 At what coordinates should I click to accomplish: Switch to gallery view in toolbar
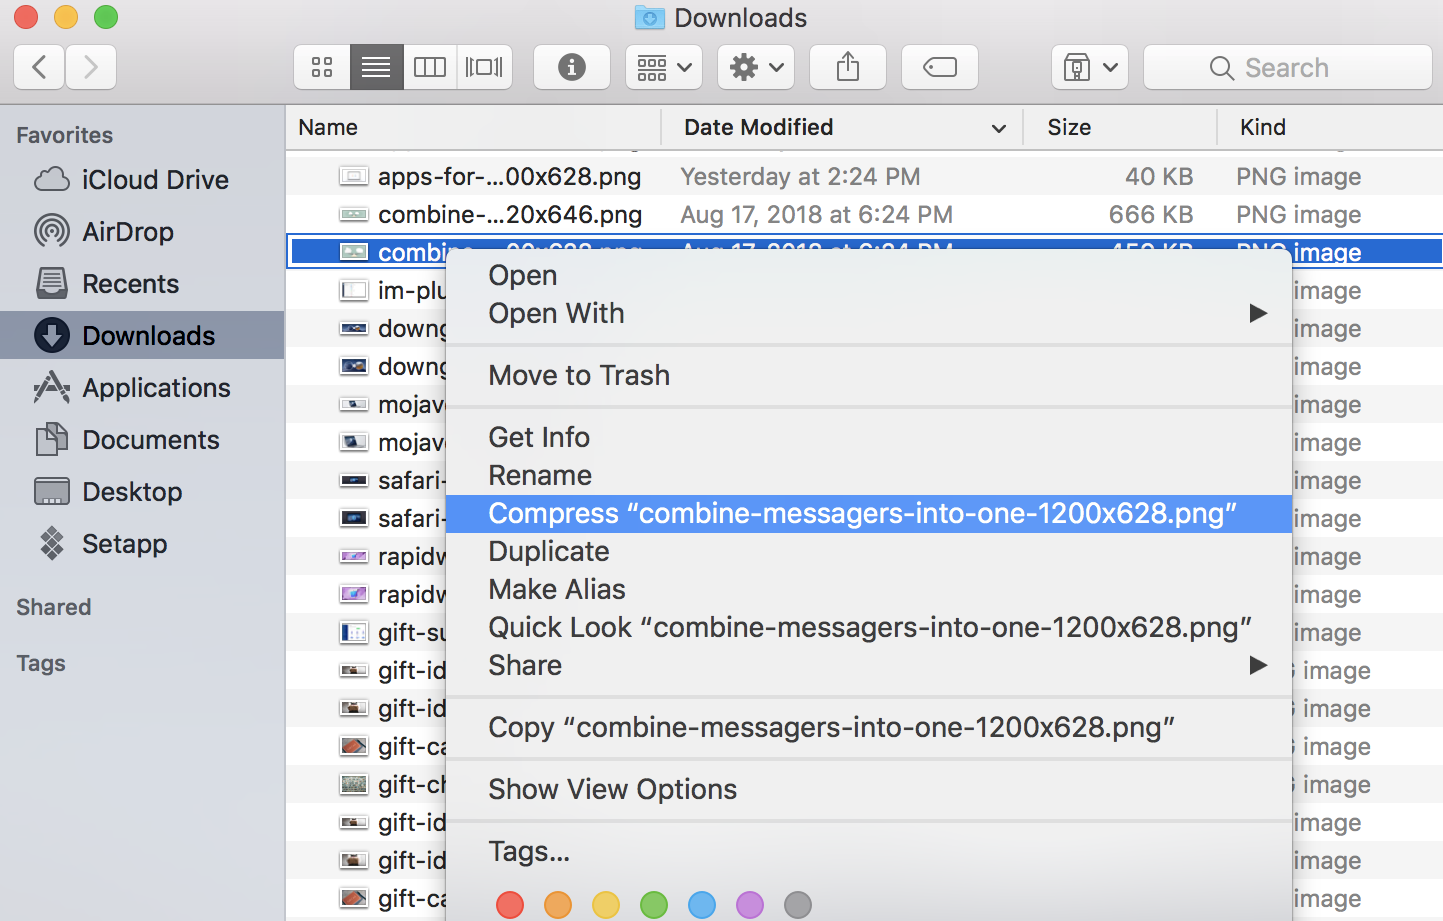(484, 67)
